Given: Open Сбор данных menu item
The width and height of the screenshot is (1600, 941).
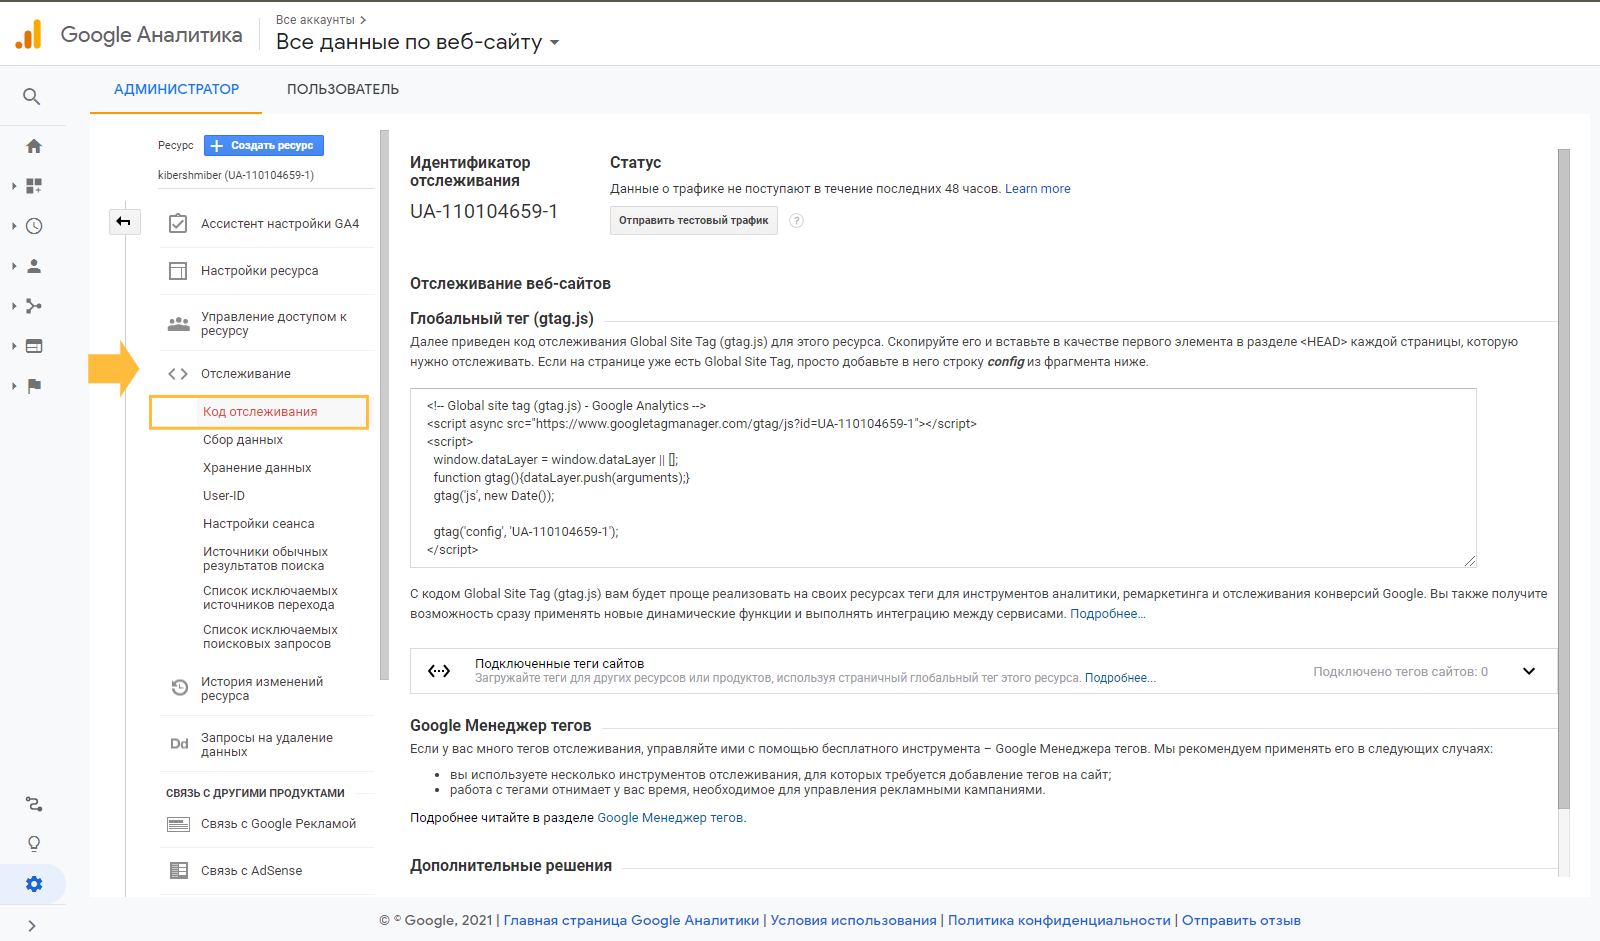Looking at the screenshot, I should [x=243, y=440].
